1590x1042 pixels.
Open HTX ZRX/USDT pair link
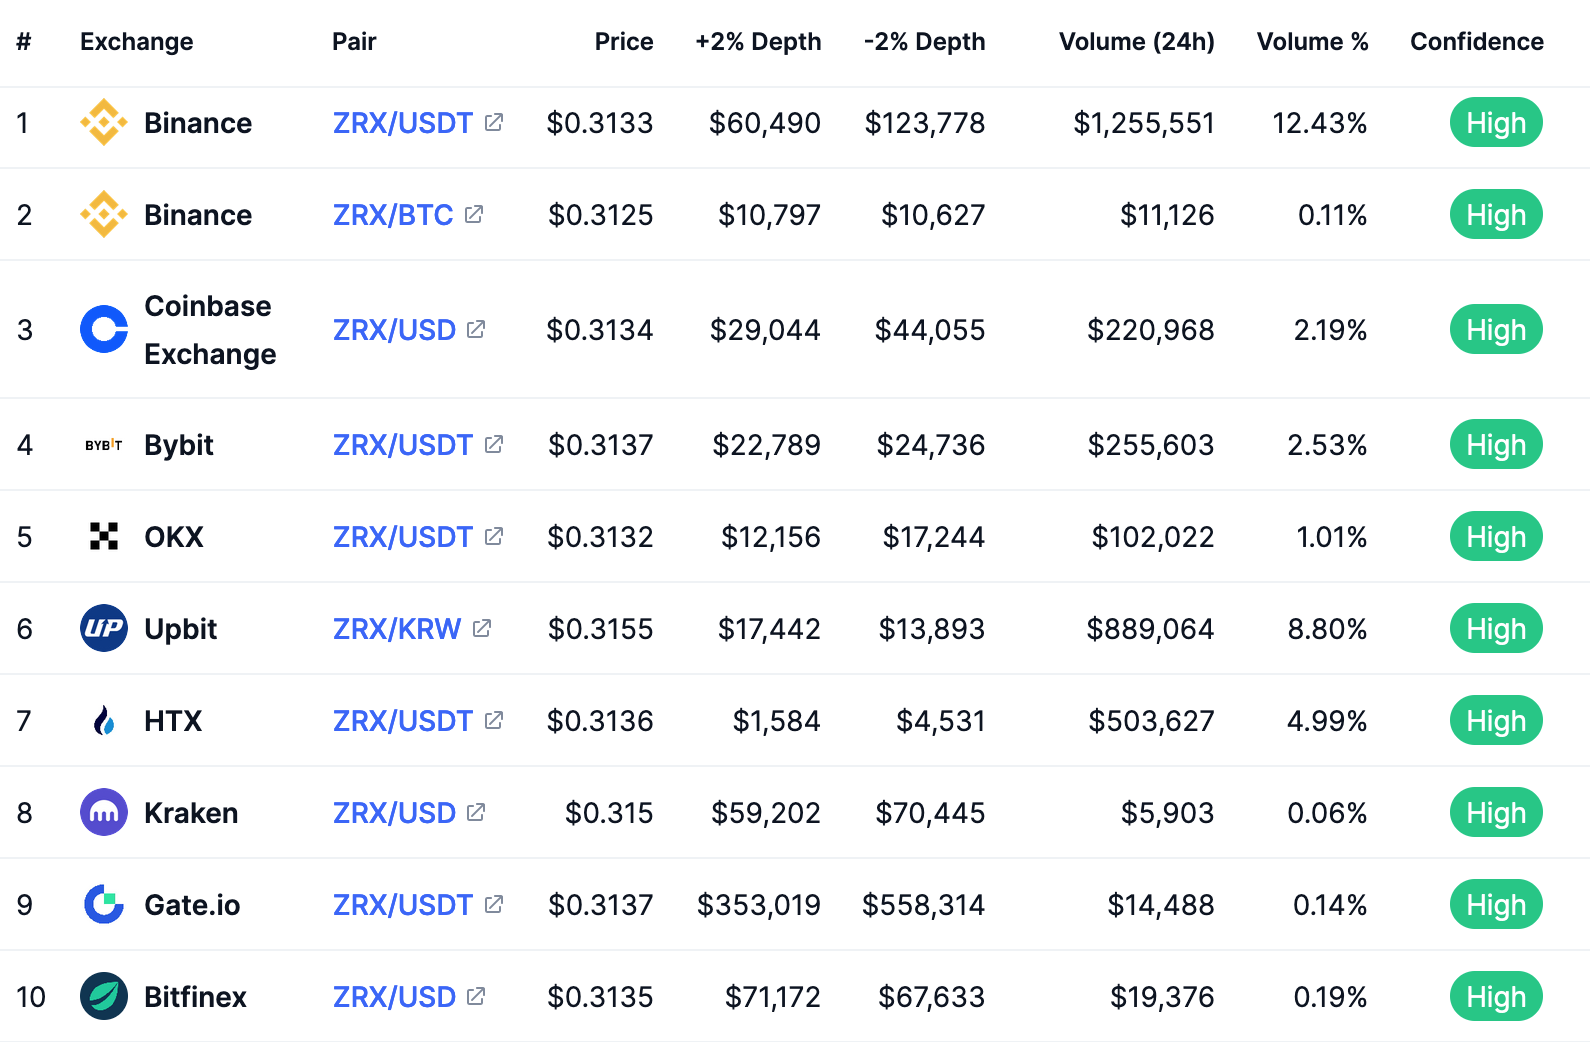click(403, 721)
